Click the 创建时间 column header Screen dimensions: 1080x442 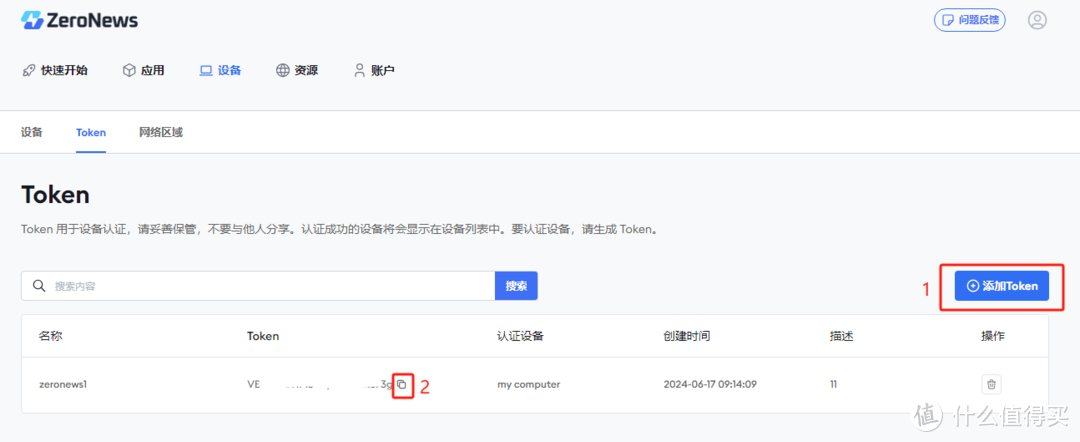687,336
